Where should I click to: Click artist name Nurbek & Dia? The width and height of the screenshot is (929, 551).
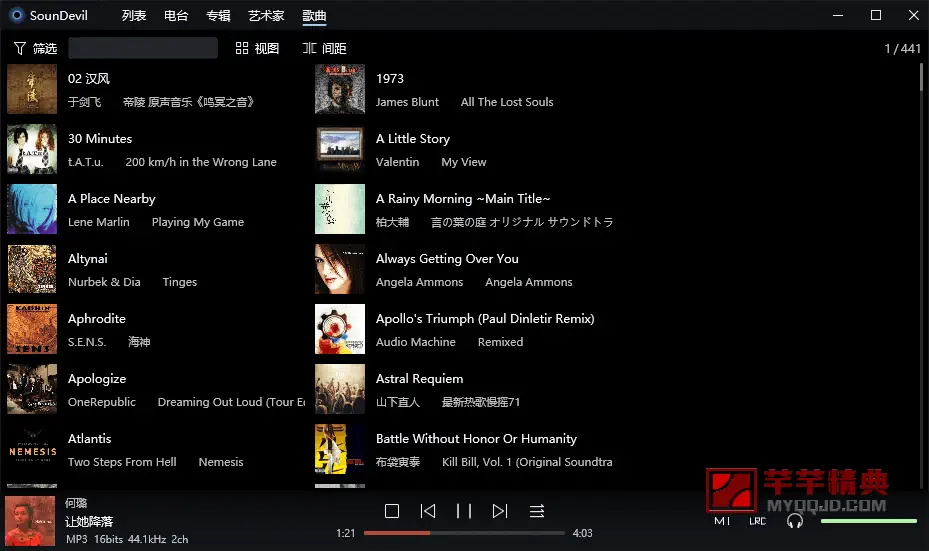104,282
